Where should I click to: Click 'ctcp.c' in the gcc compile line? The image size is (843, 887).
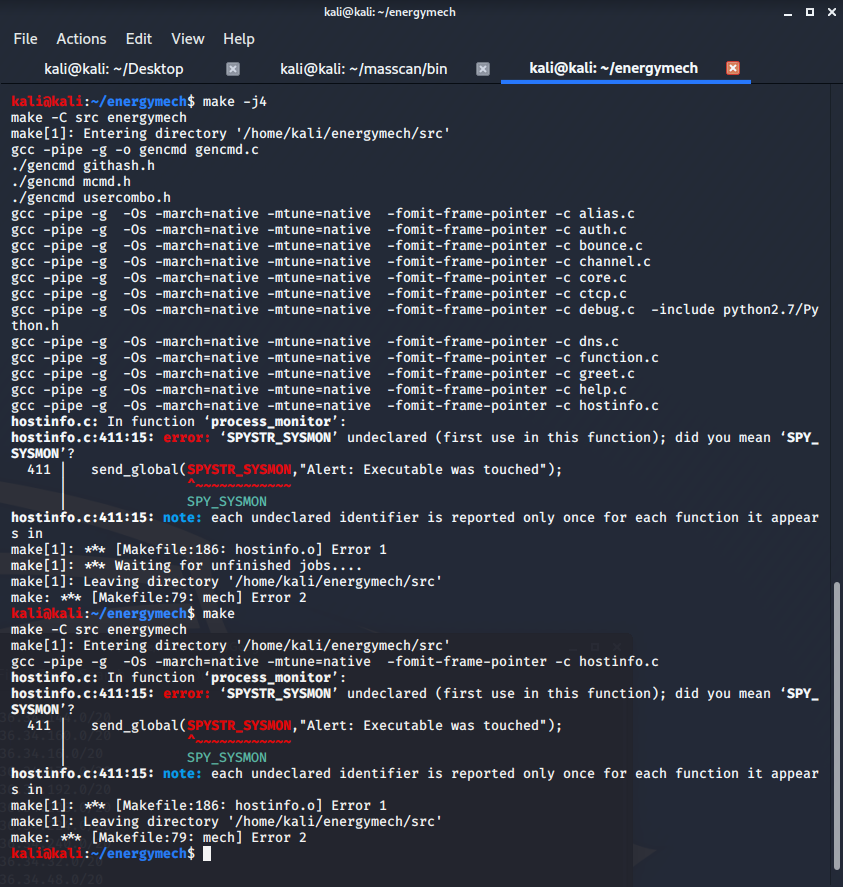tap(603, 294)
